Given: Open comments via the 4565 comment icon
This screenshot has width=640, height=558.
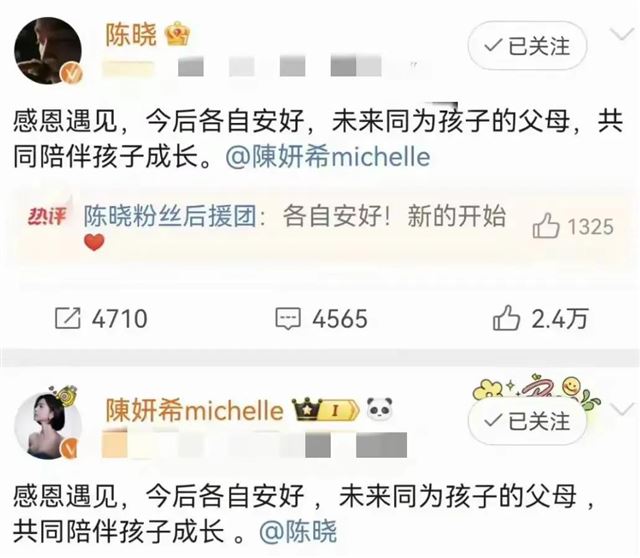Looking at the screenshot, I should [x=288, y=319].
